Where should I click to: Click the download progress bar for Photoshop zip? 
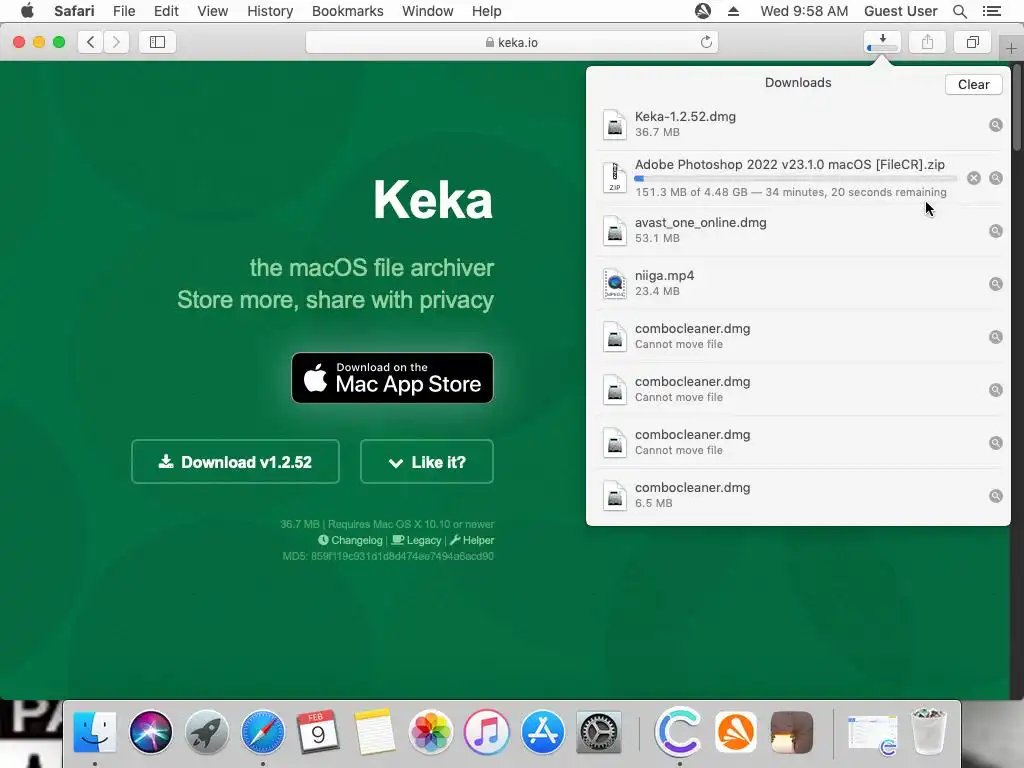pos(795,178)
